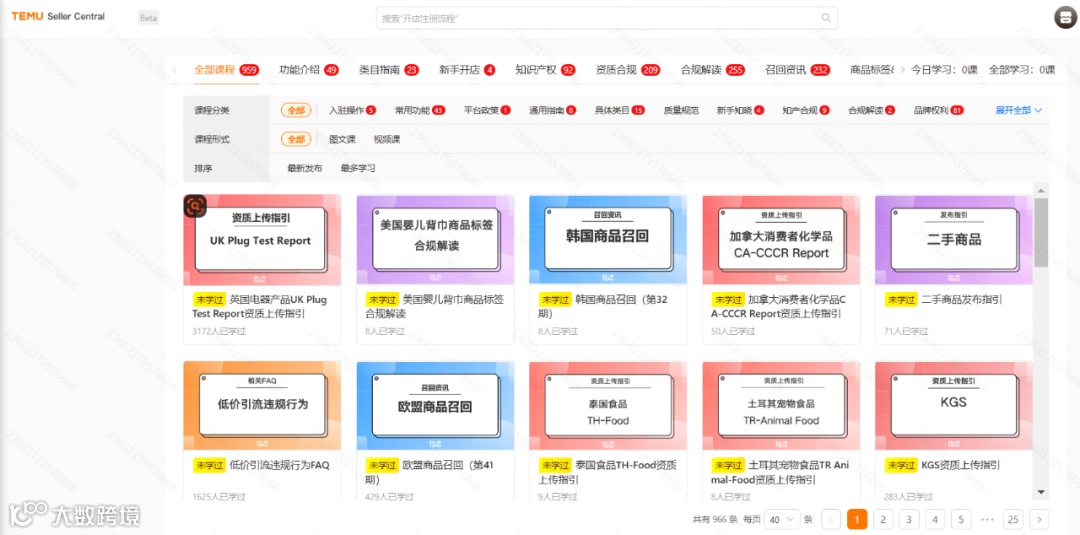Switch to 召回资讯 tab
The image size is (1080, 535).
click(x=798, y=70)
